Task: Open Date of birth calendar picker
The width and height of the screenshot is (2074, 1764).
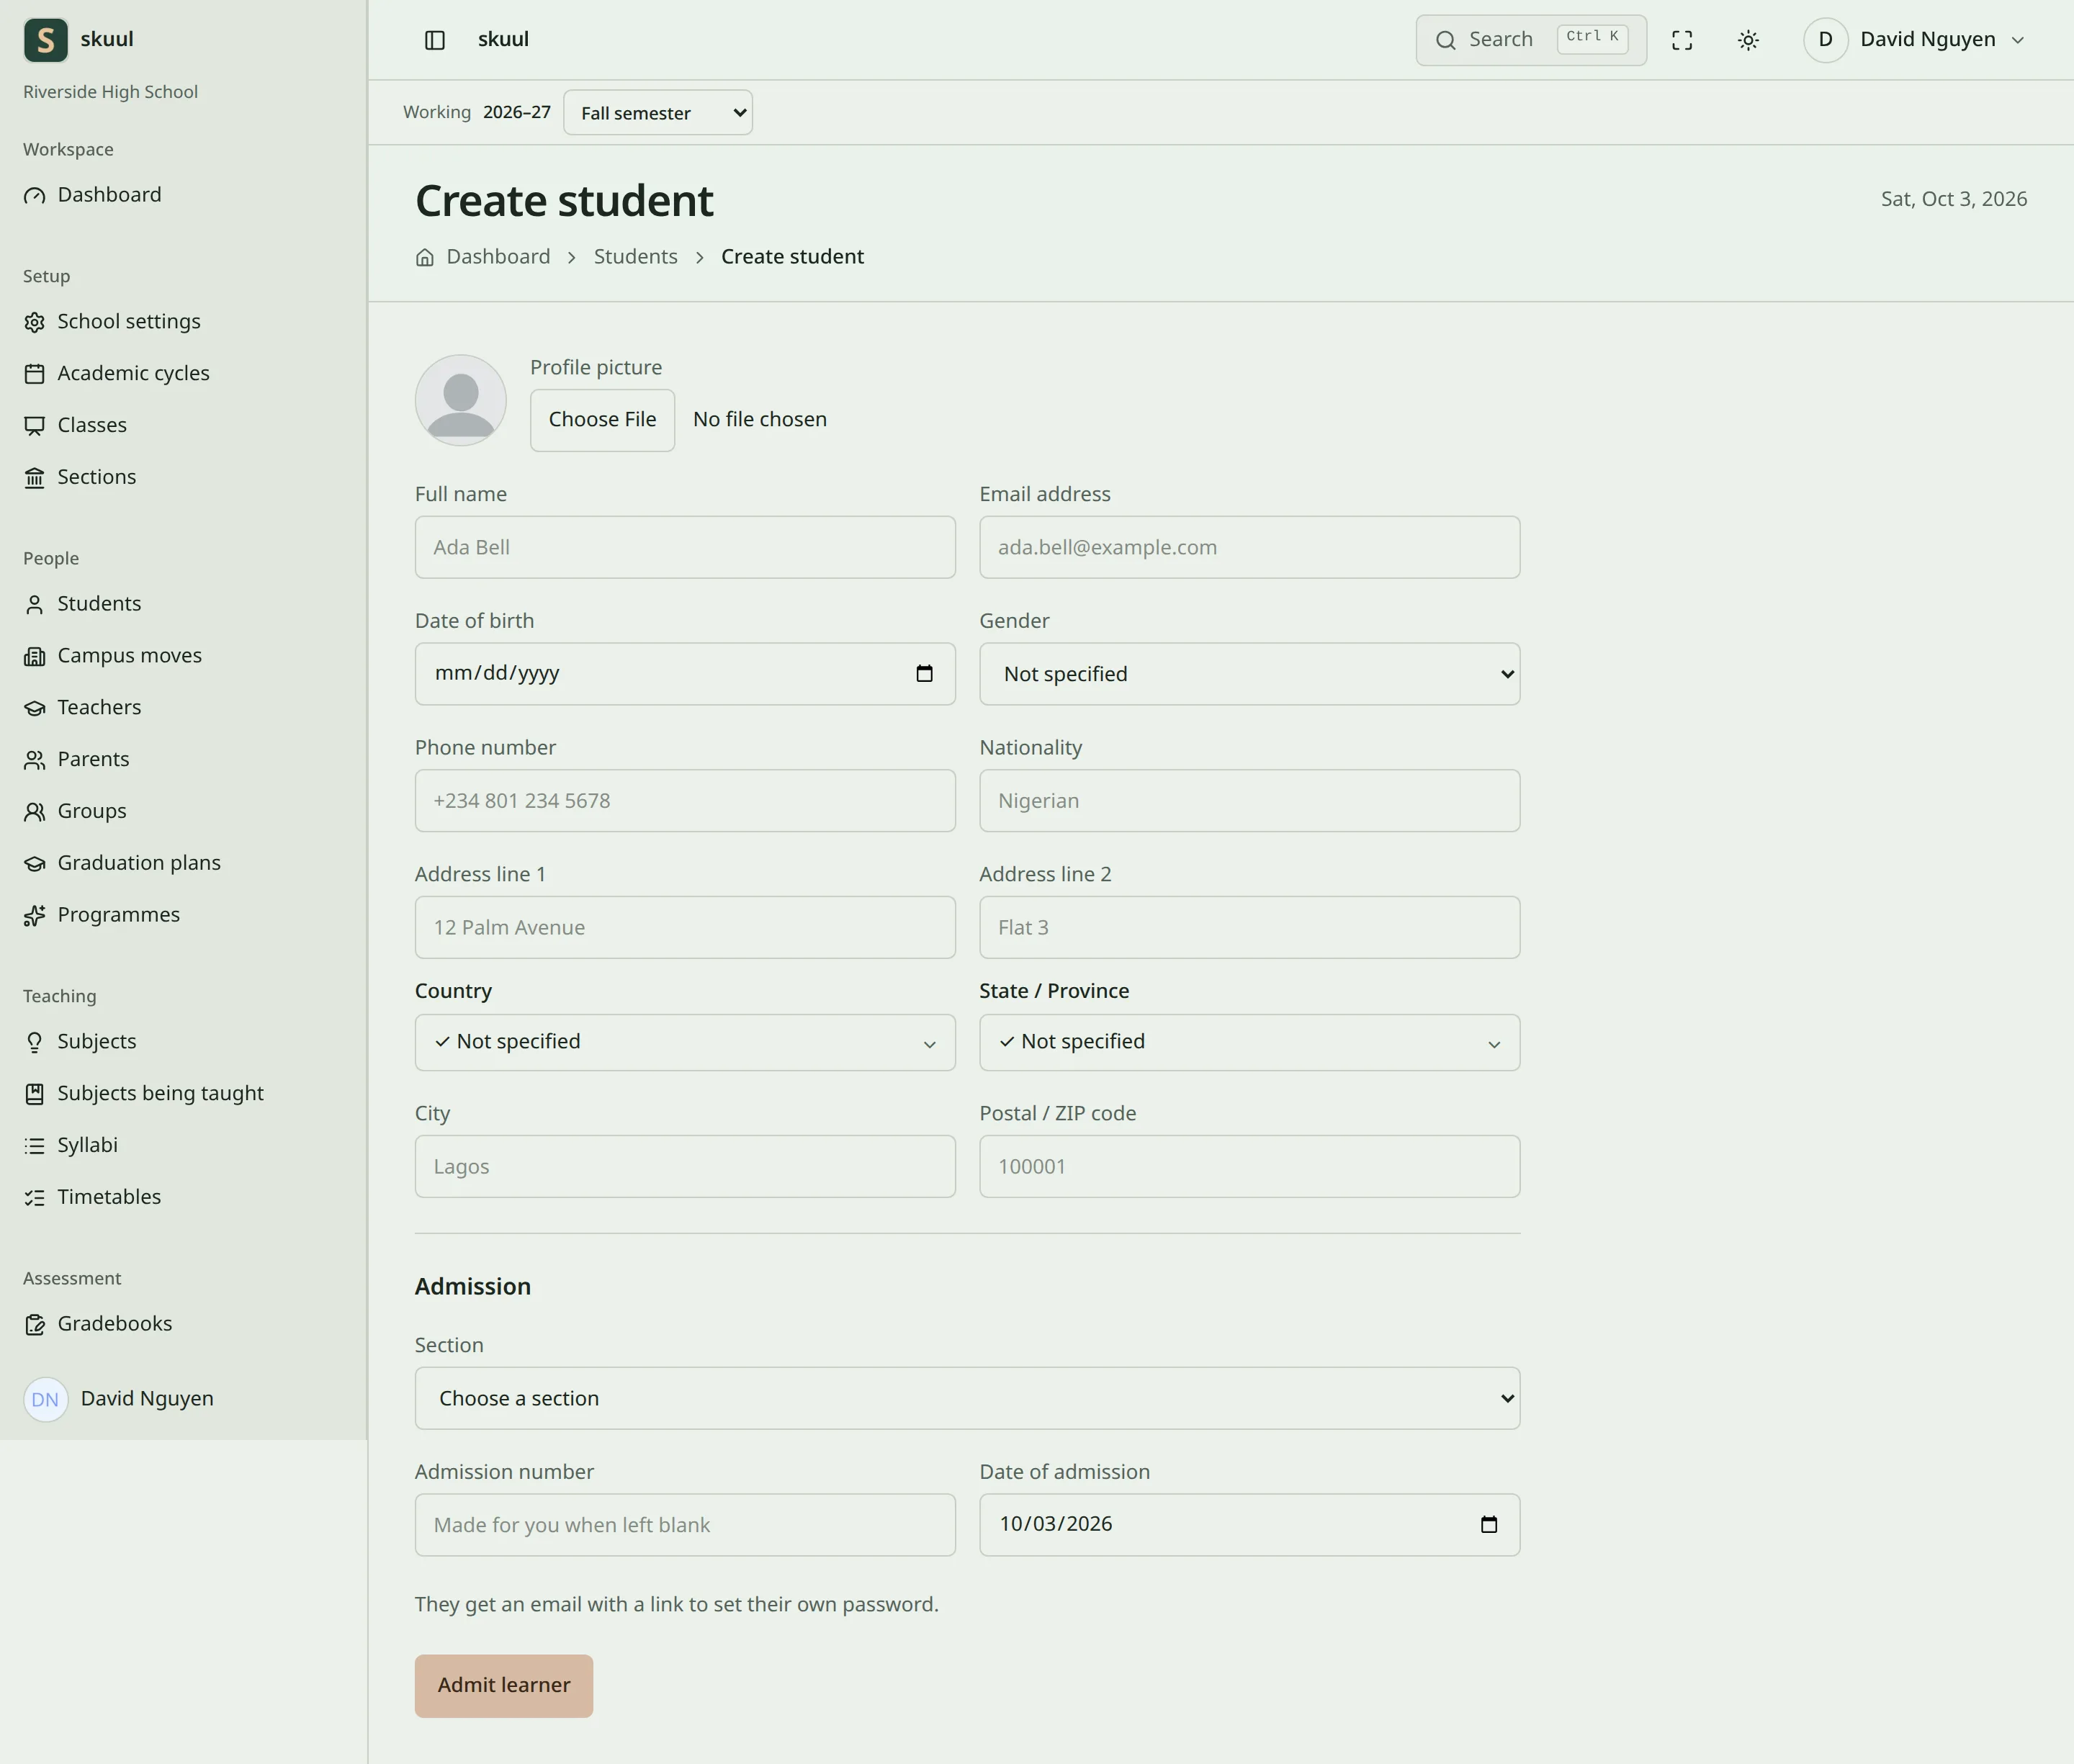Action: pyautogui.click(x=924, y=674)
